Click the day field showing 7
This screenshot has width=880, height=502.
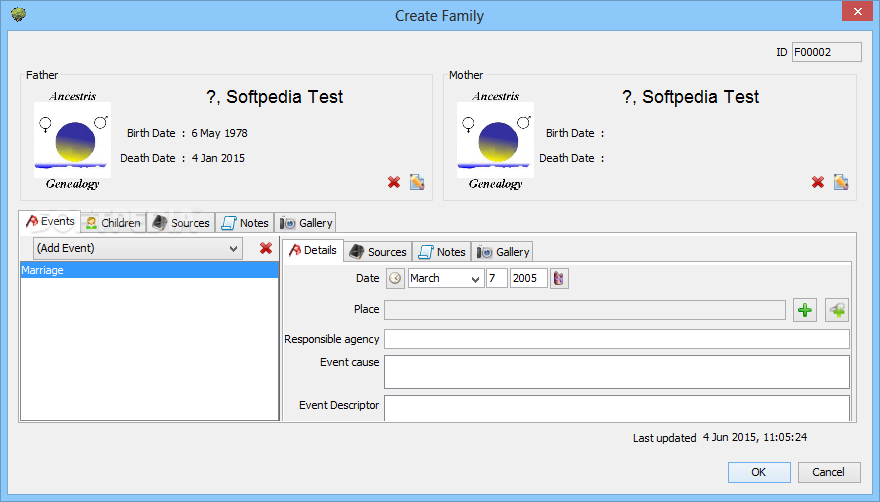click(497, 279)
